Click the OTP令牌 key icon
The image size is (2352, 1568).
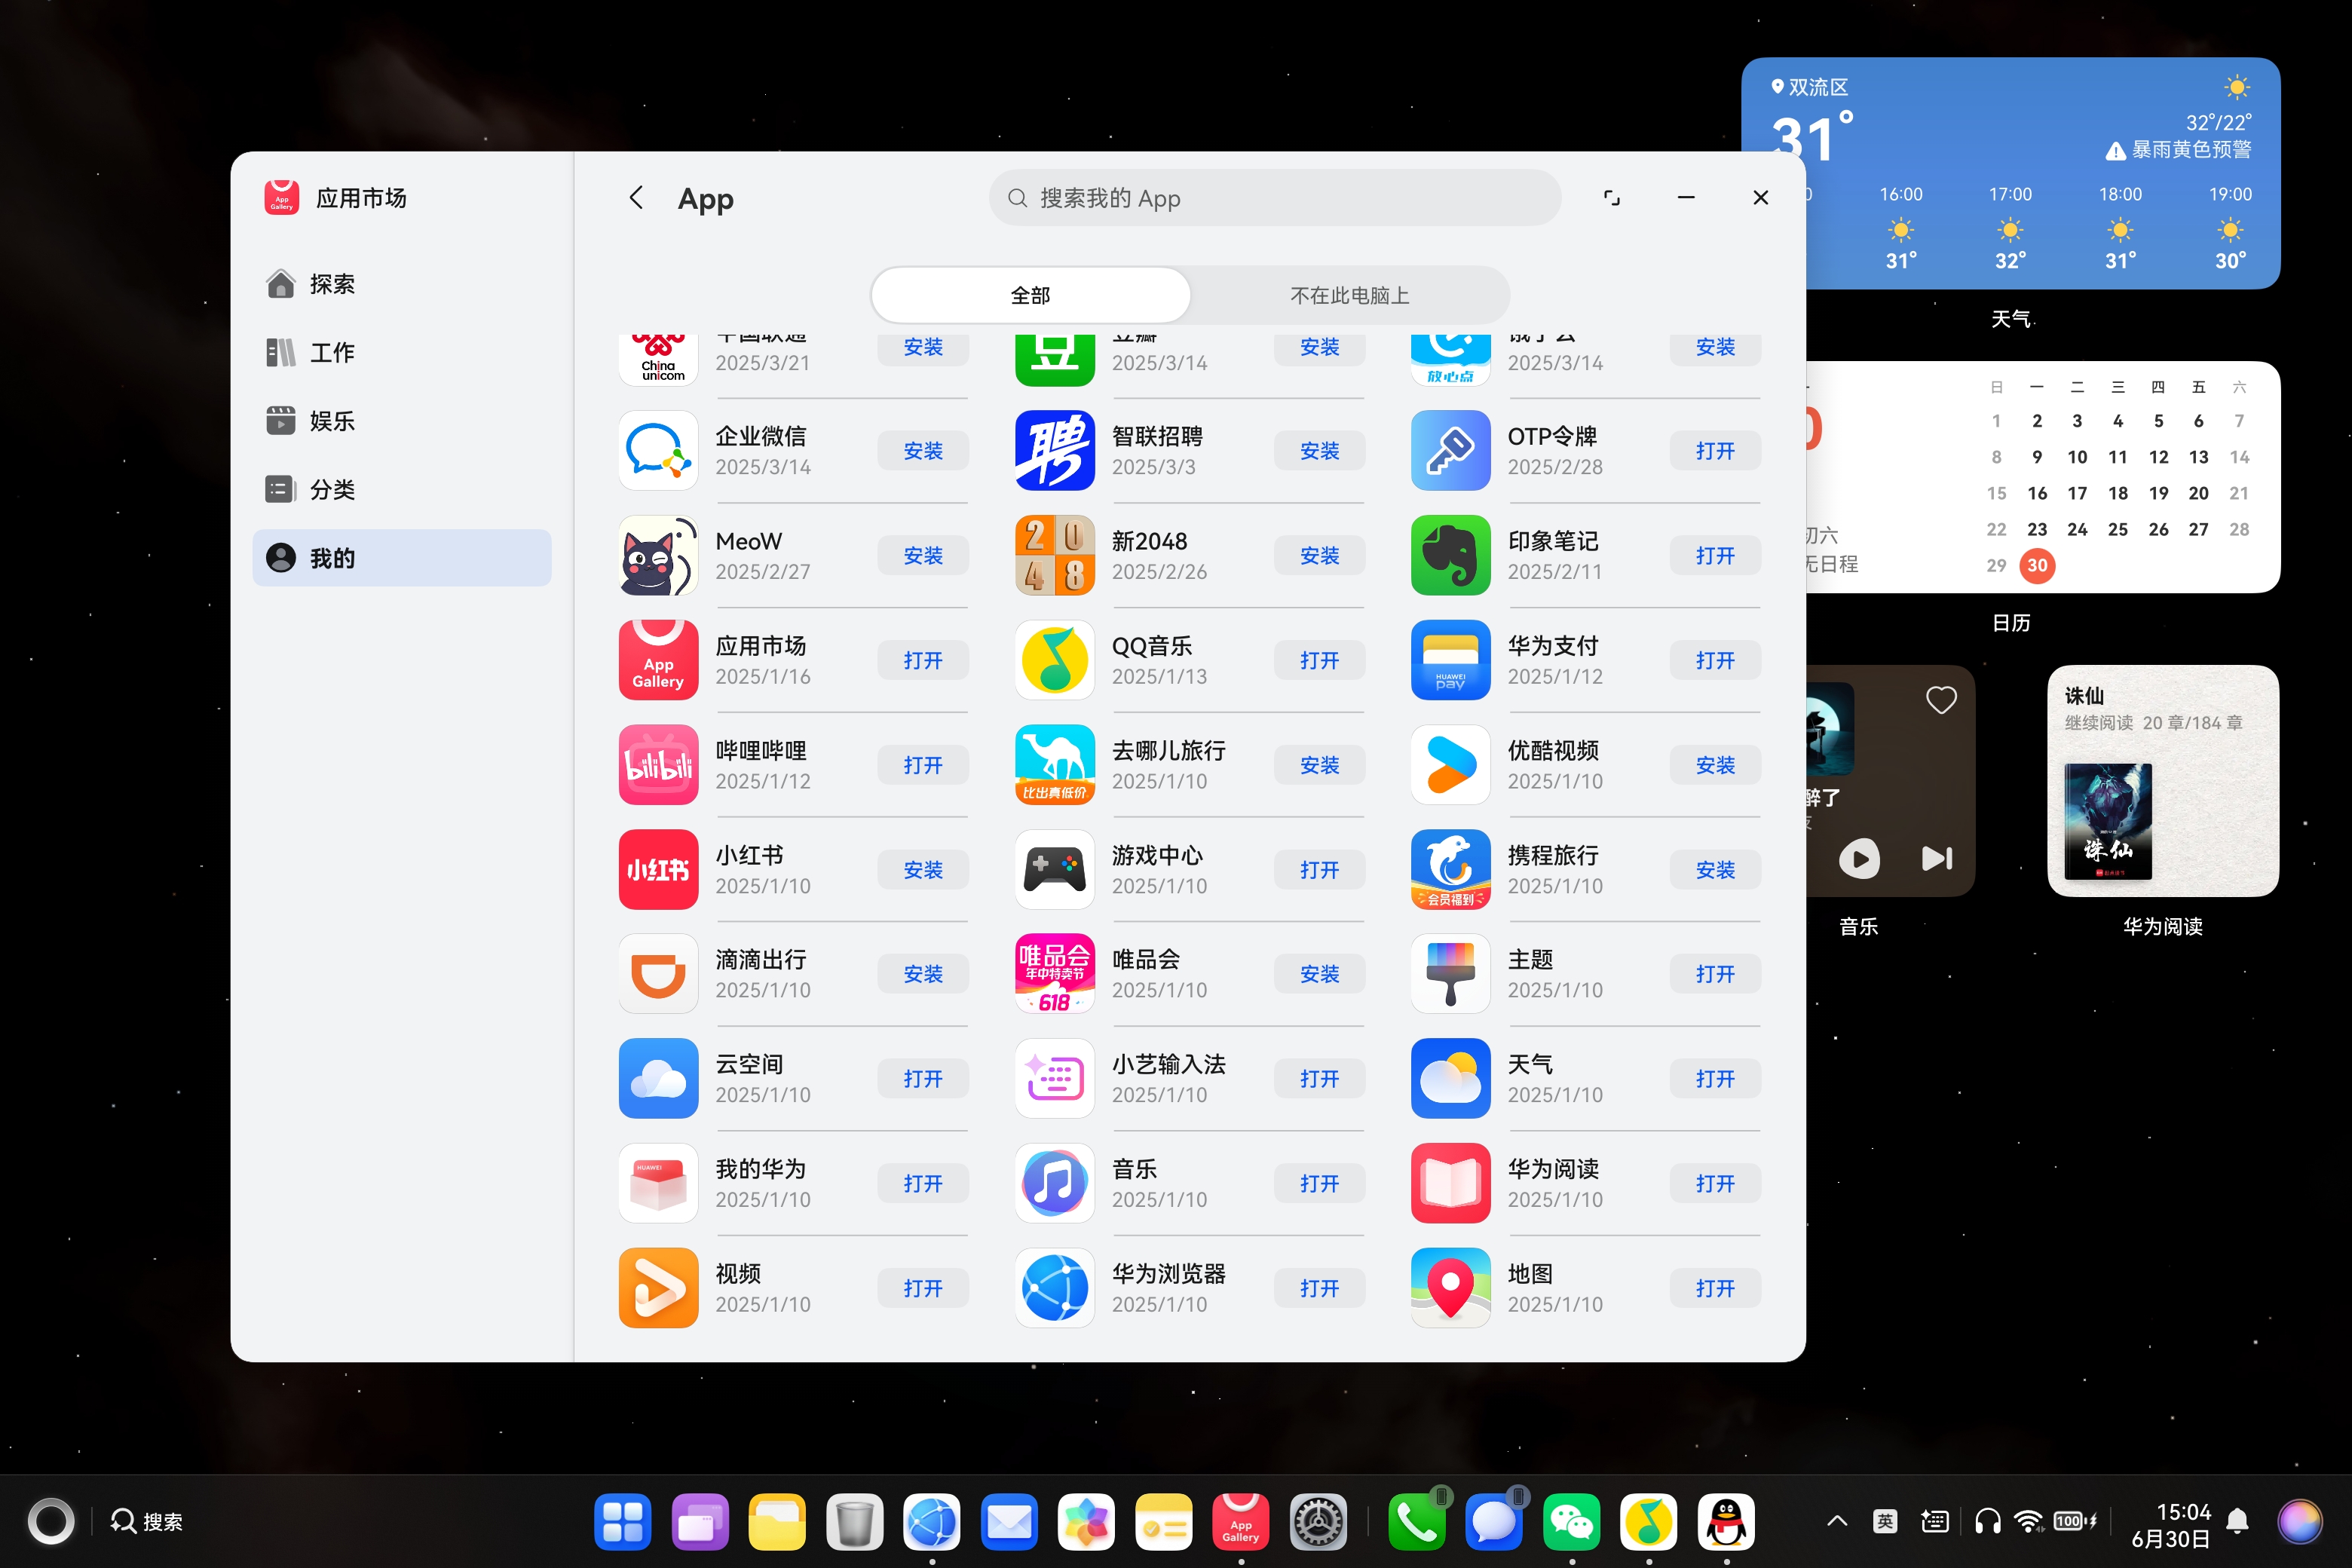pos(1450,450)
